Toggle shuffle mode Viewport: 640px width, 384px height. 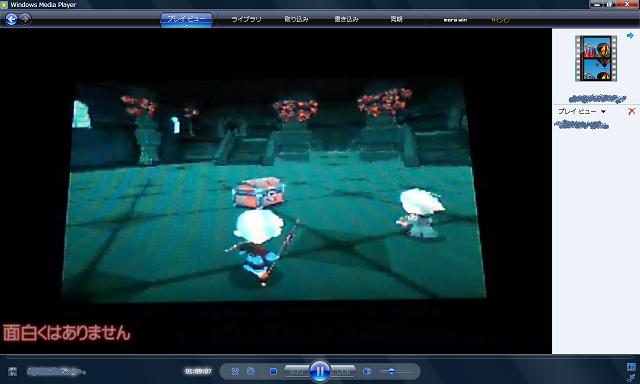[x=235, y=371]
